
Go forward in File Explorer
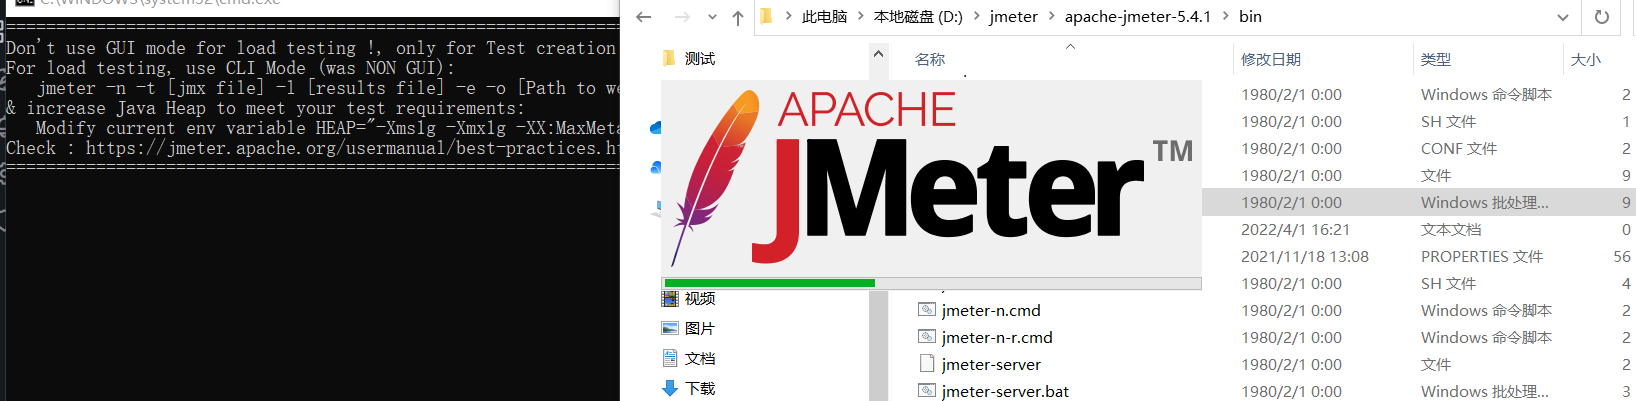click(x=682, y=17)
